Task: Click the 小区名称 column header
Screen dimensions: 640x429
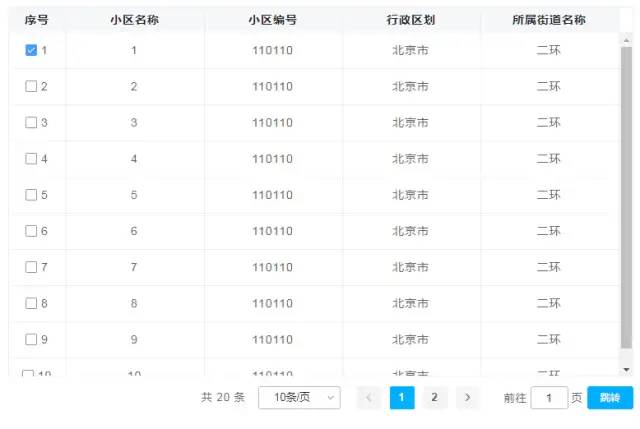Action: pos(134,19)
